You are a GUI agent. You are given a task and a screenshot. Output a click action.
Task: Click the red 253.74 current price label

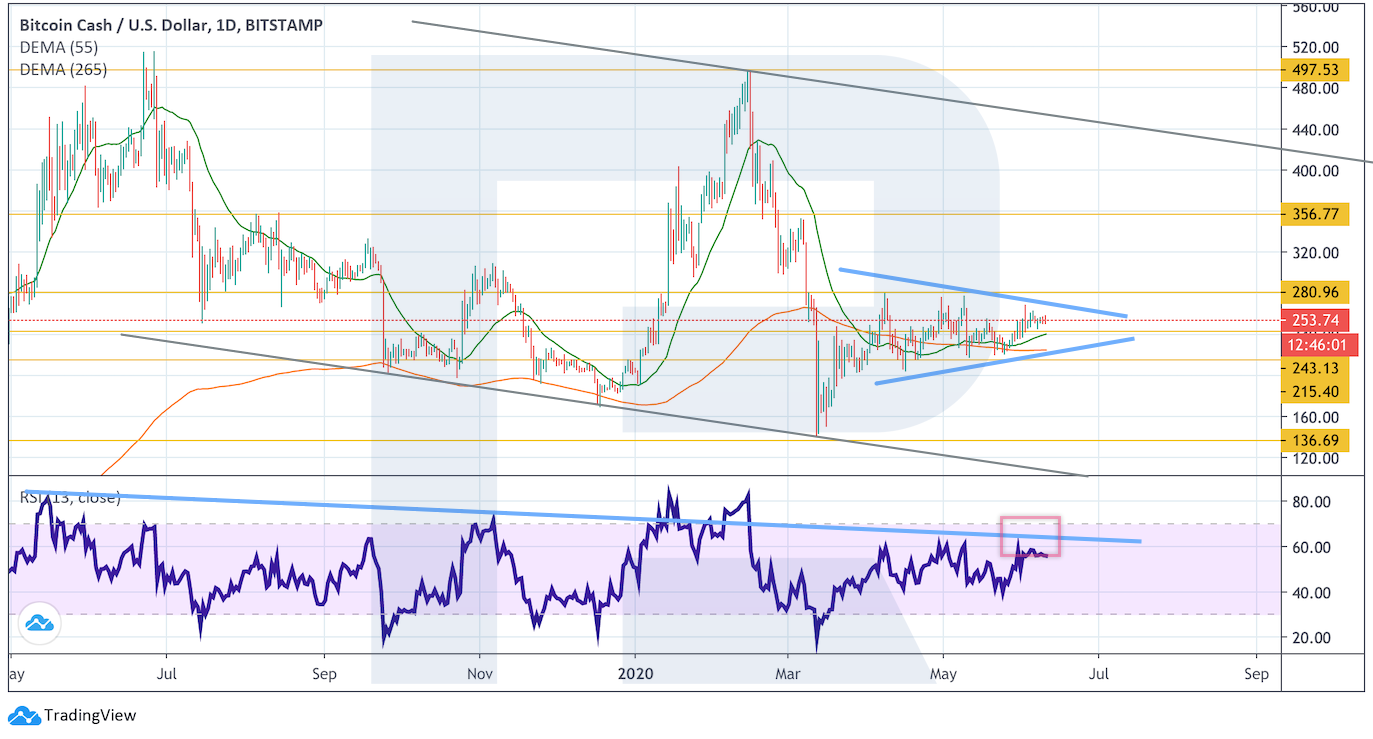pyautogui.click(x=1315, y=320)
